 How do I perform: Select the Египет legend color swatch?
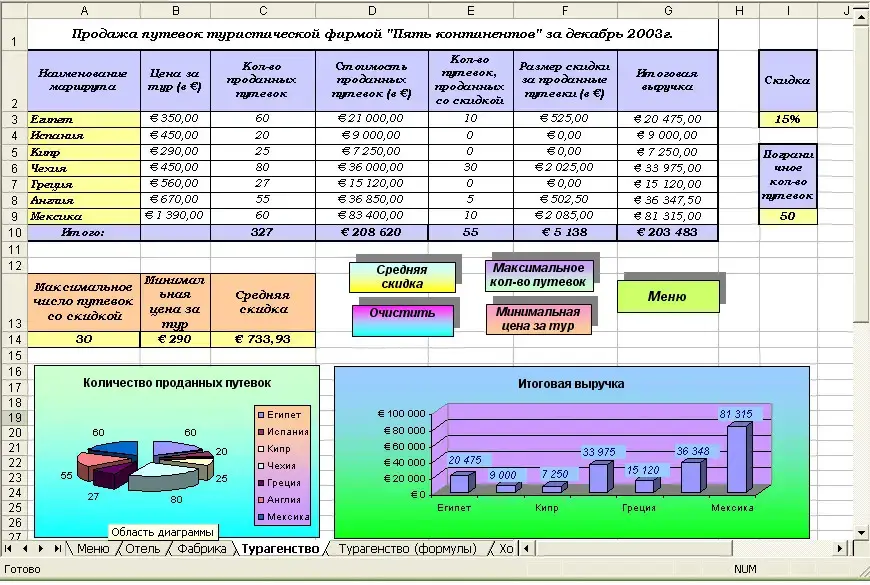(x=259, y=414)
